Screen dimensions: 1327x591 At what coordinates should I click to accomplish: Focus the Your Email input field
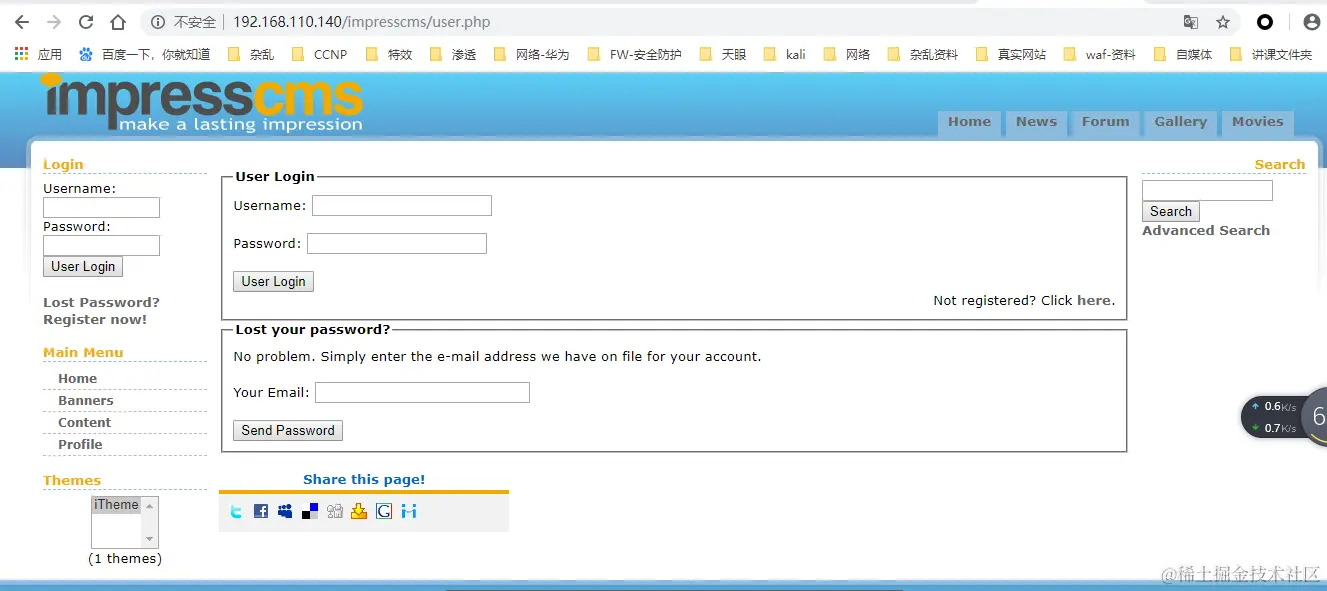click(x=422, y=392)
